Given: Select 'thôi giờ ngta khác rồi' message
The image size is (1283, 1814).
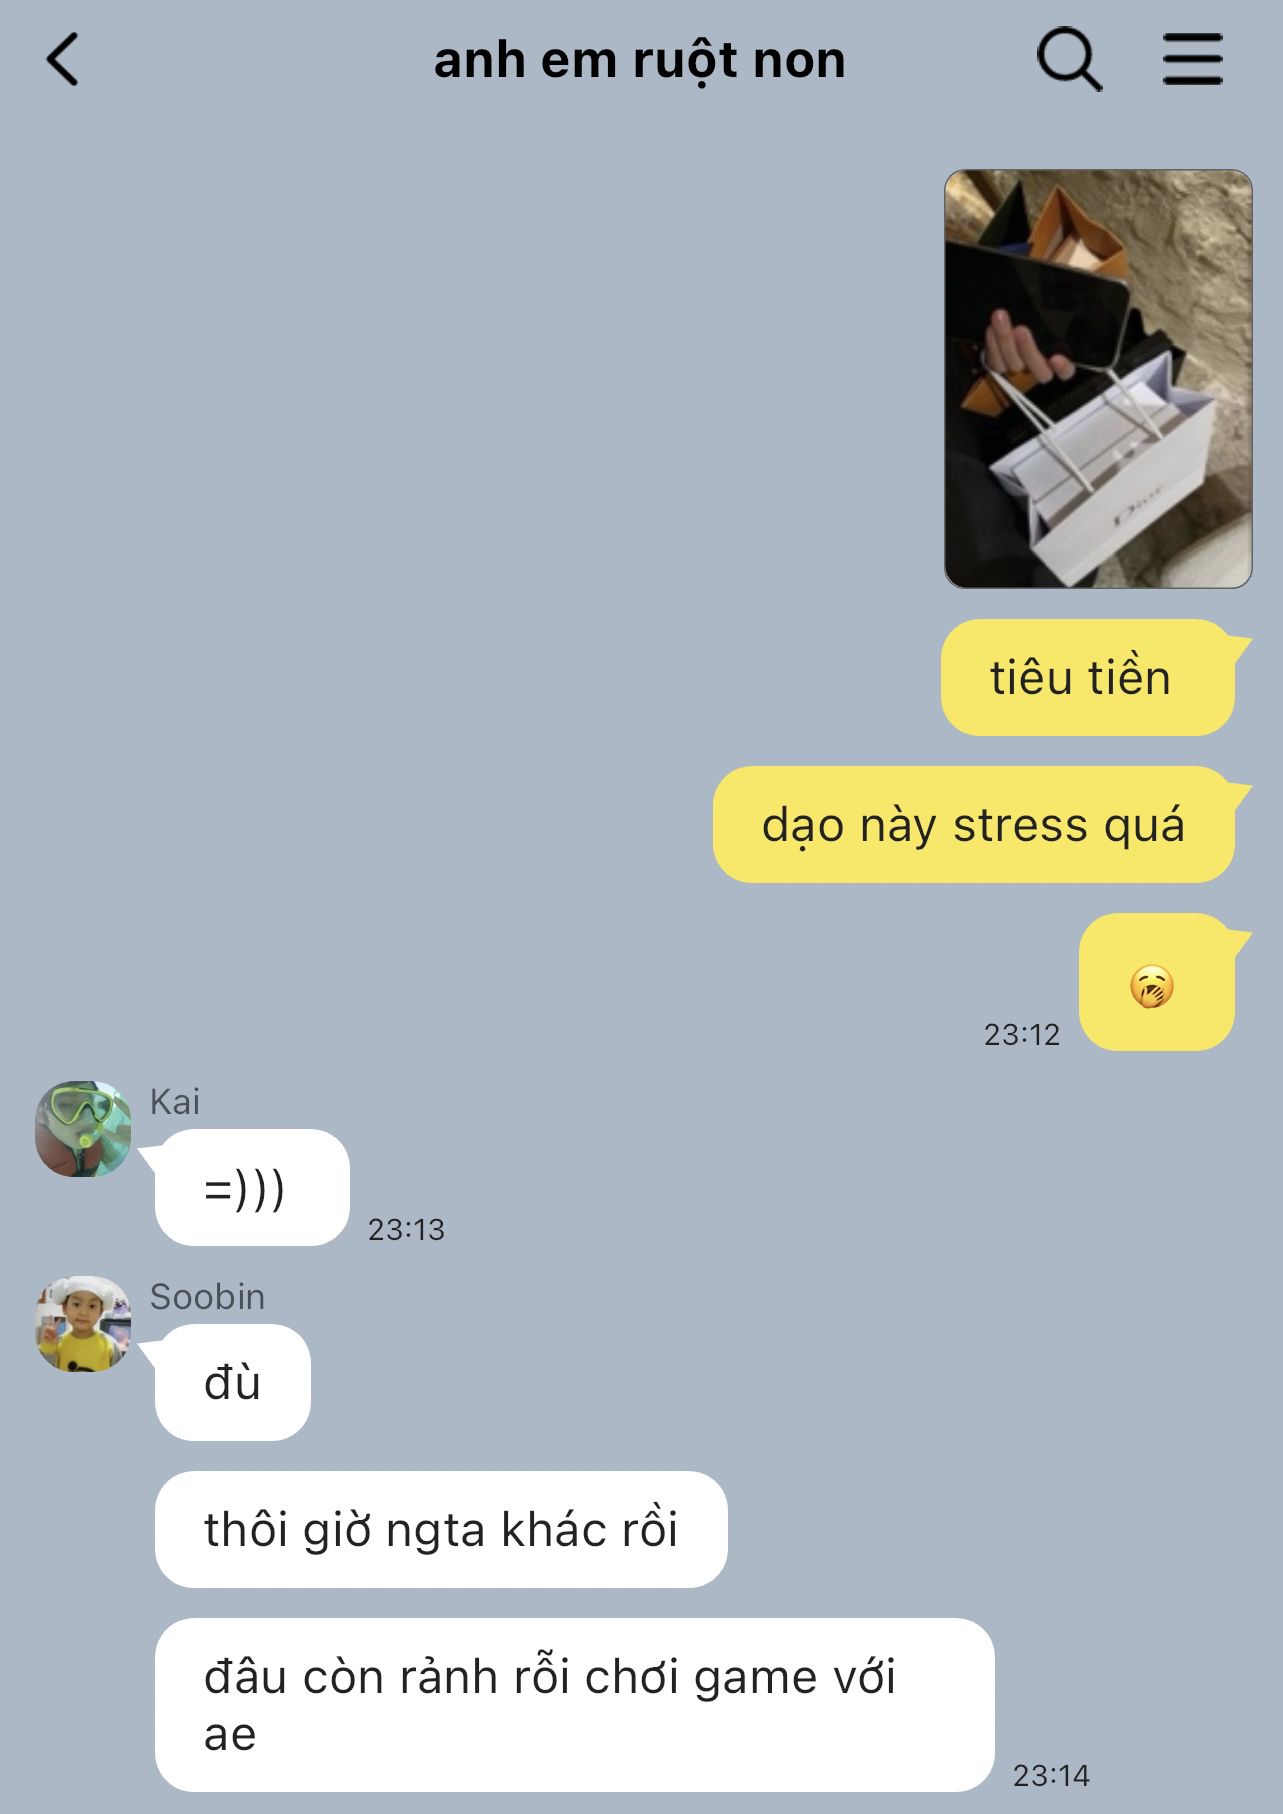Looking at the screenshot, I should 441,1529.
